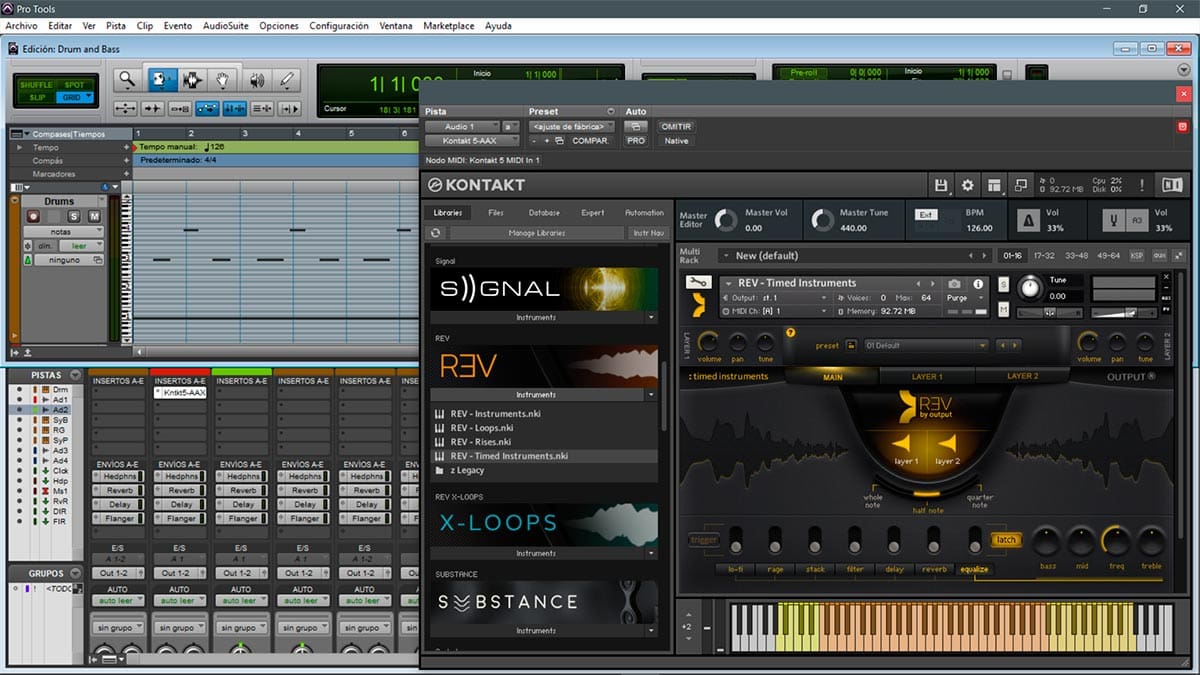Adjust the instrument Tune knob
Viewport: 1200px width, 675px height.
[1029, 289]
